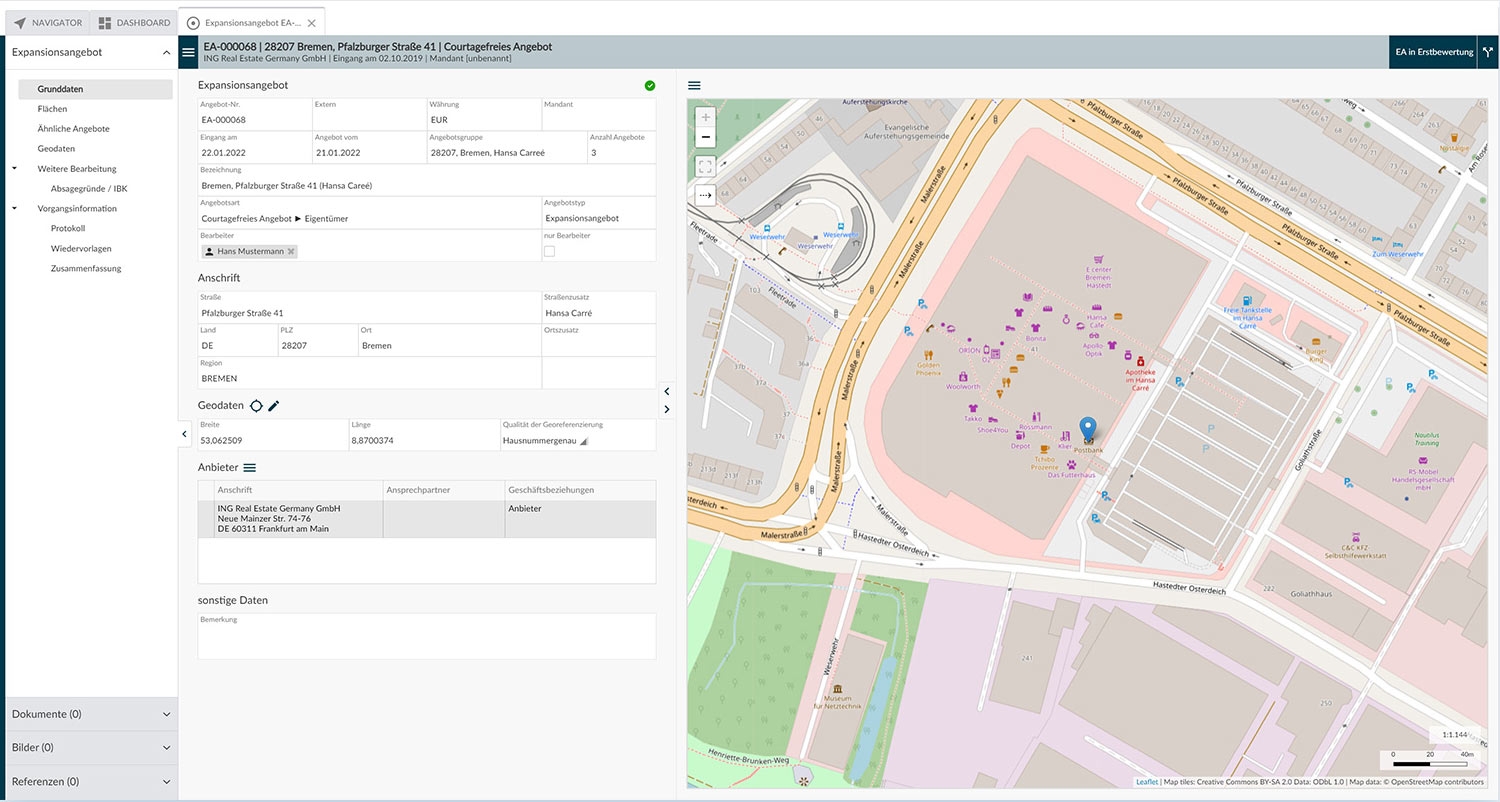This screenshot has height=802, width=1500.
Task: Zoom out on the map
Action: (x=706, y=137)
